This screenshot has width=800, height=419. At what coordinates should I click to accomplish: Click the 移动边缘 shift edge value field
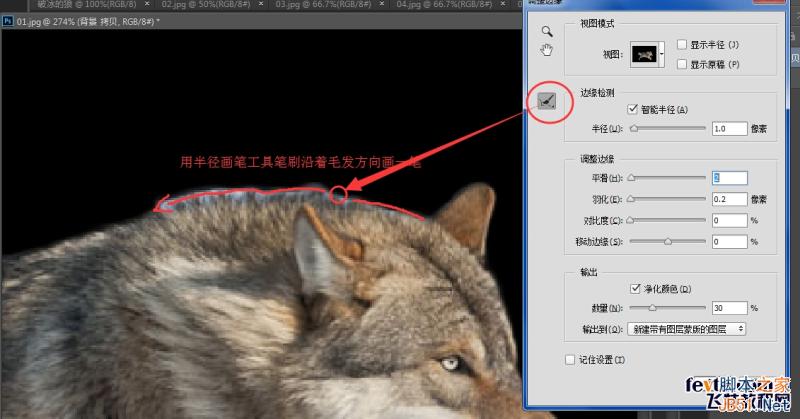(x=730, y=241)
